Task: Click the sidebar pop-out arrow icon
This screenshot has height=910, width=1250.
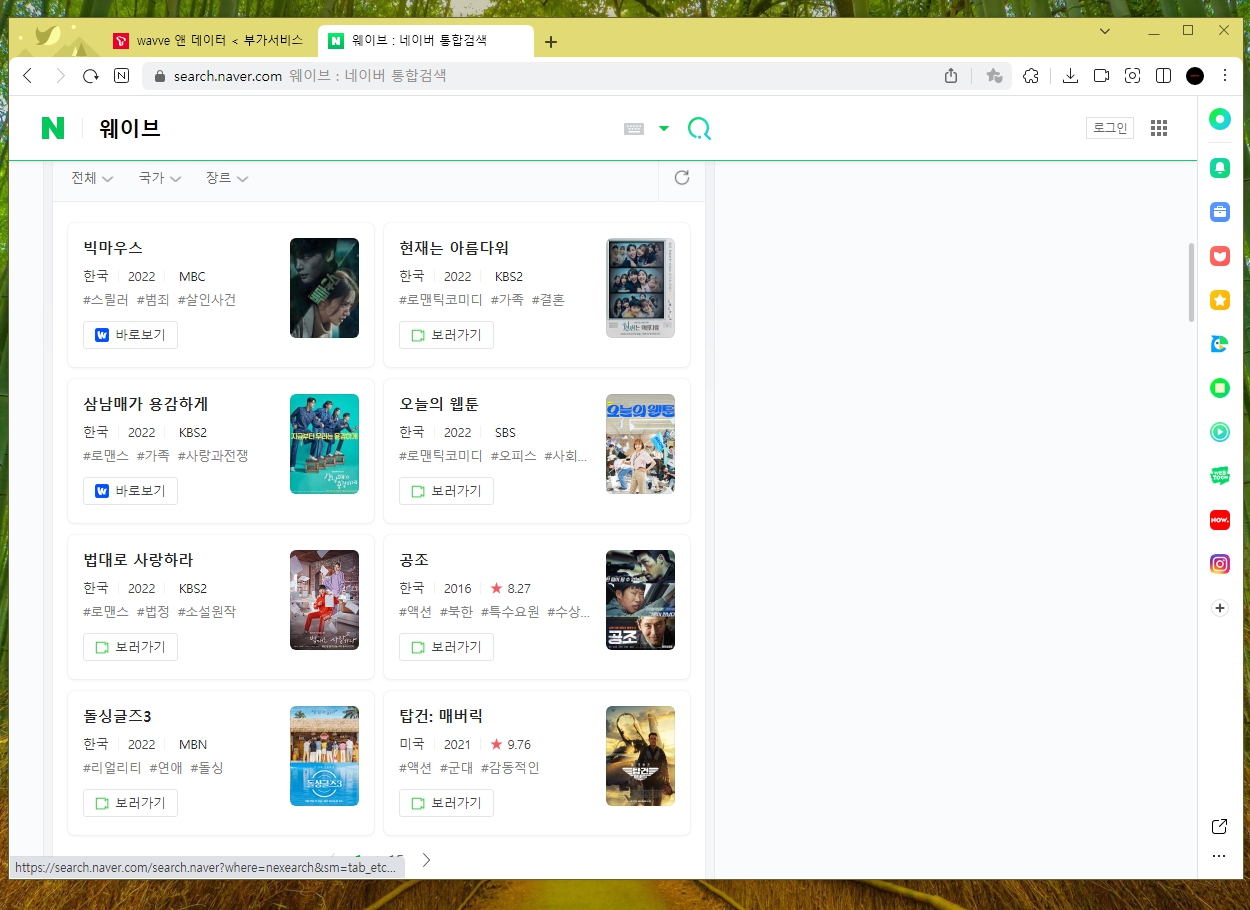Action: click(1219, 826)
